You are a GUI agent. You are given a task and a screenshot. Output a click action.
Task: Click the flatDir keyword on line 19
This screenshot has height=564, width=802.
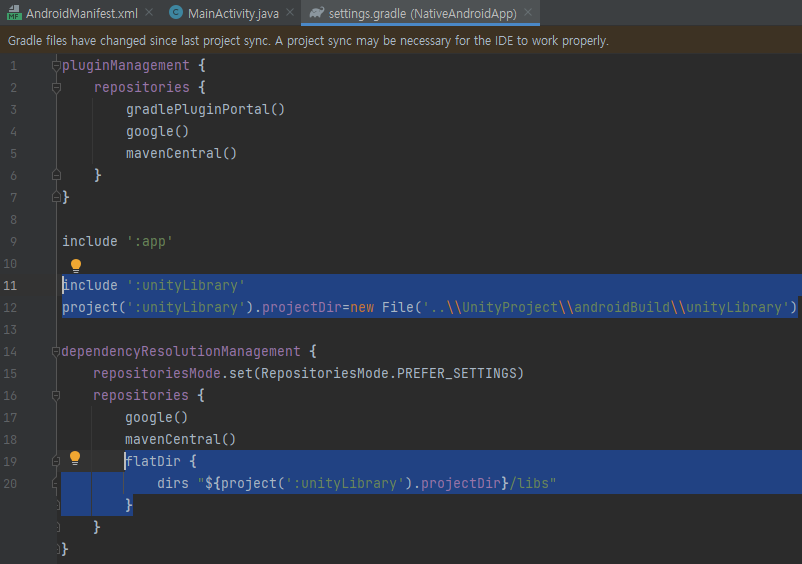click(x=153, y=461)
